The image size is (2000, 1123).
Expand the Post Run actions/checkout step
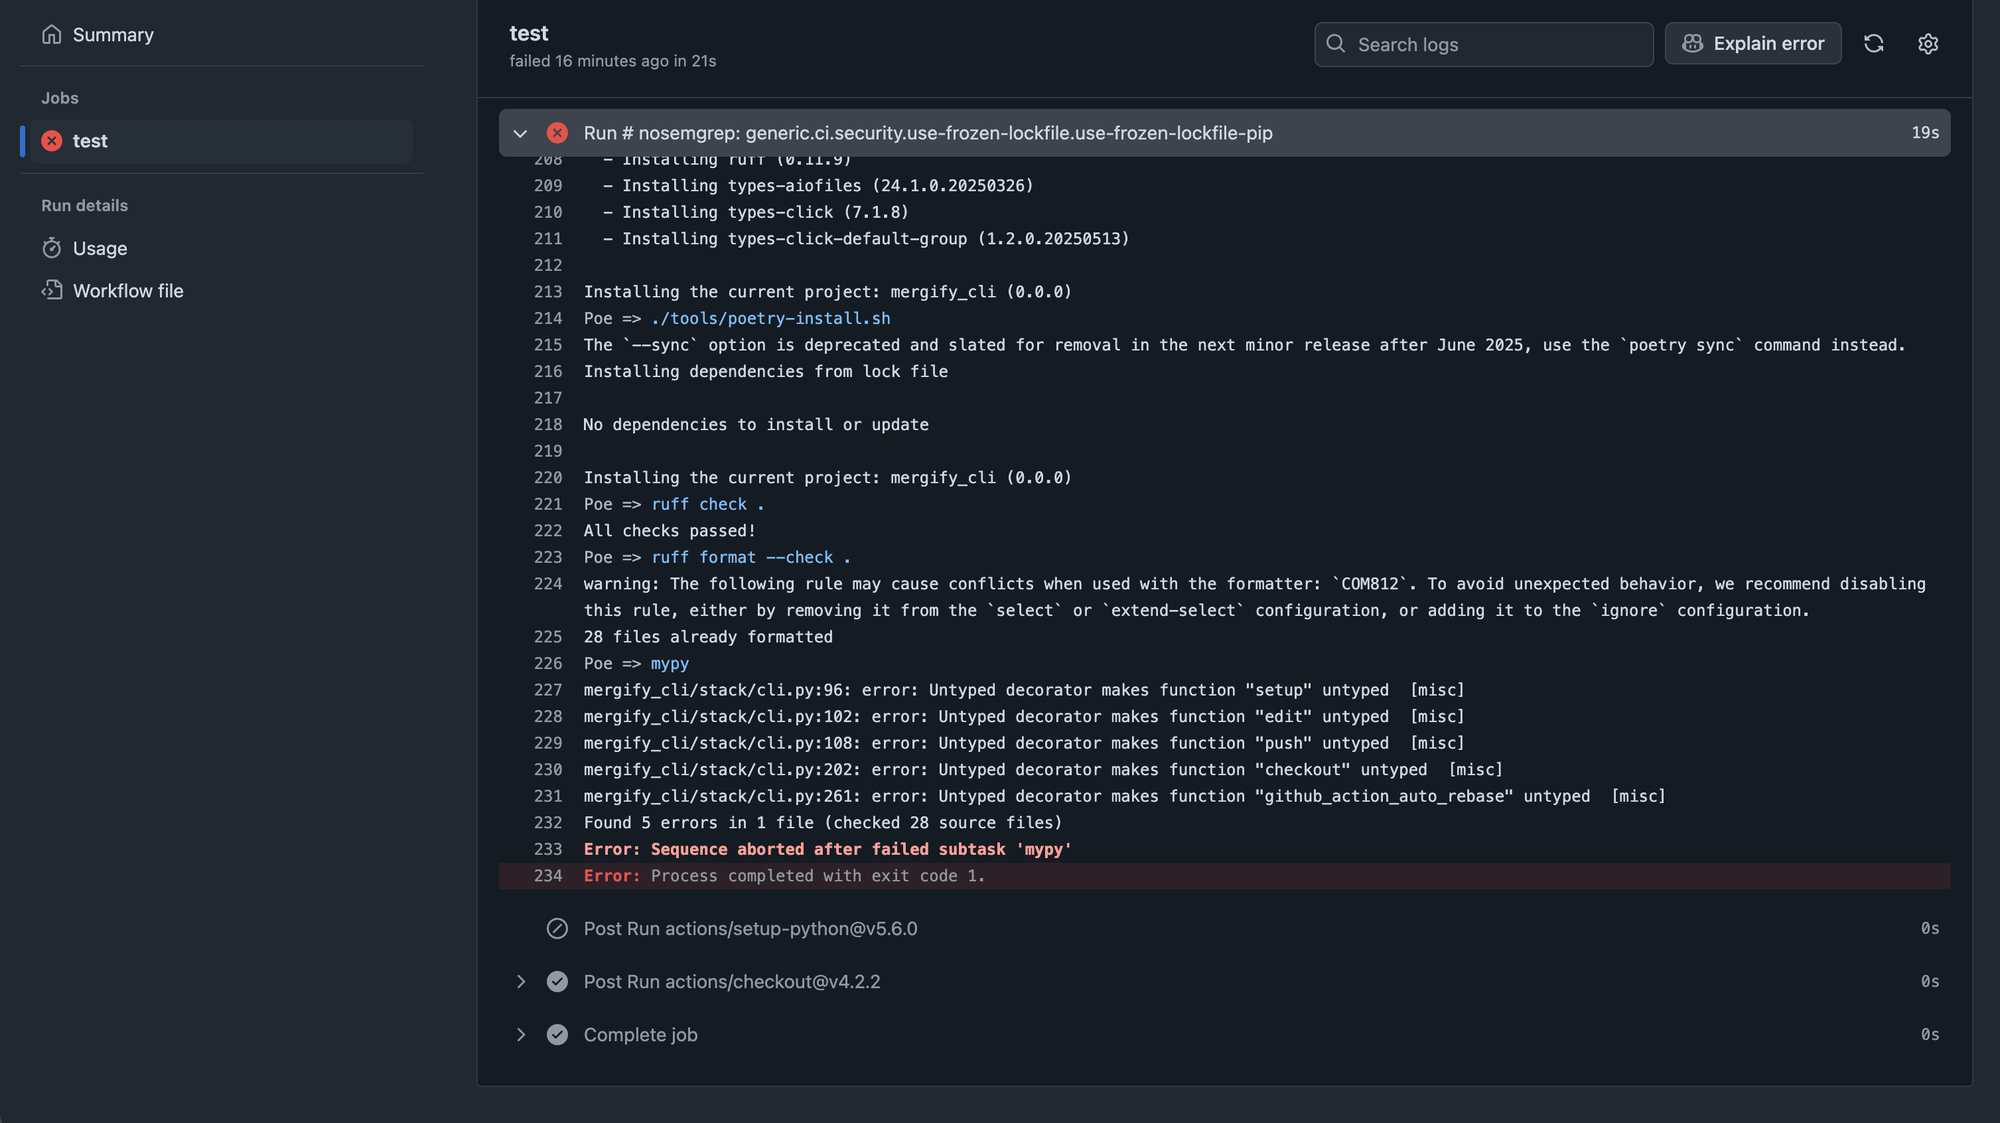point(520,982)
